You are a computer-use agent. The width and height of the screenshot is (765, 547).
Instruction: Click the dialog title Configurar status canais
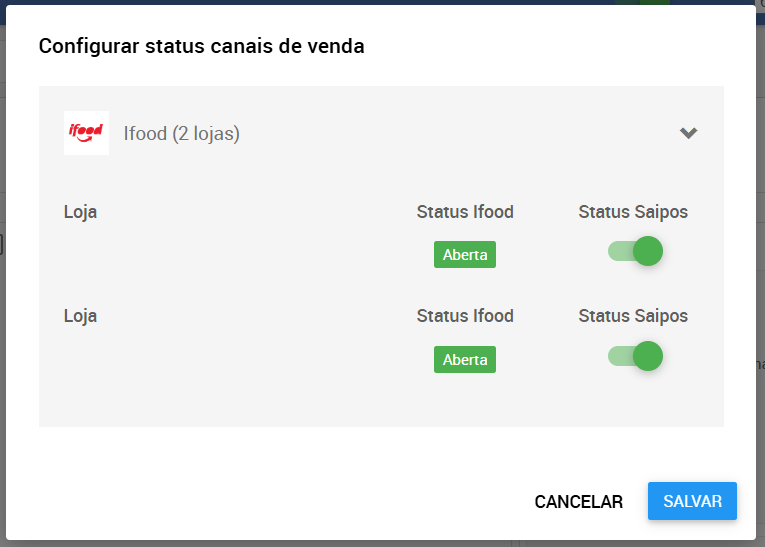point(201,46)
